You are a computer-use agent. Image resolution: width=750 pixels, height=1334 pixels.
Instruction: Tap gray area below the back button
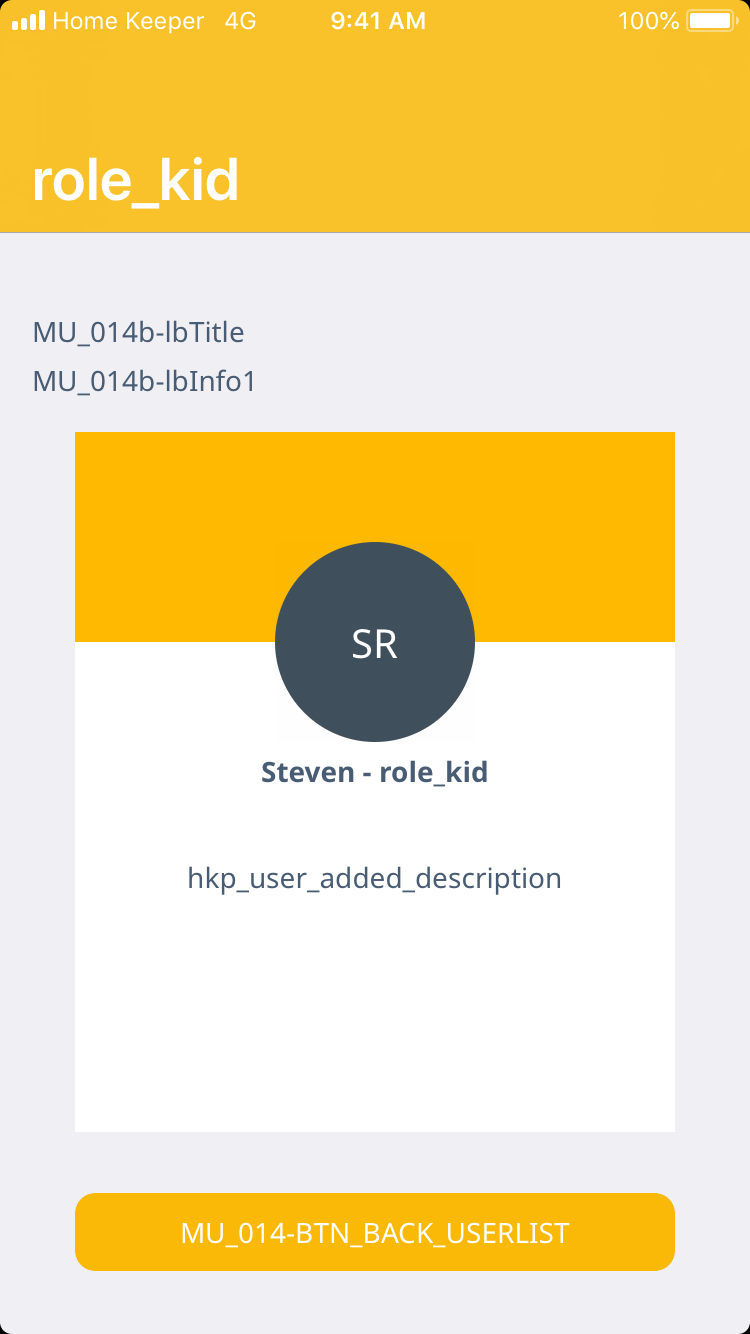pyautogui.click(x=375, y=1305)
